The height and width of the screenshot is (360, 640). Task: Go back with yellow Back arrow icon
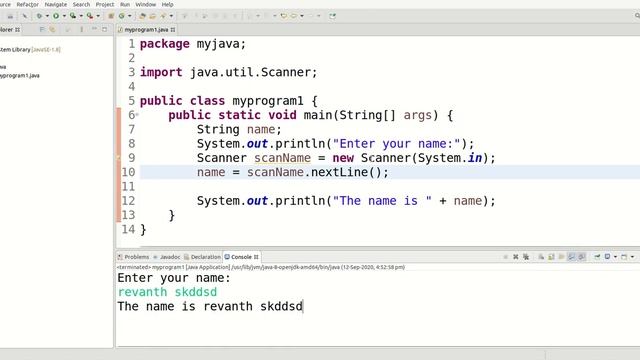pos(283,16)
